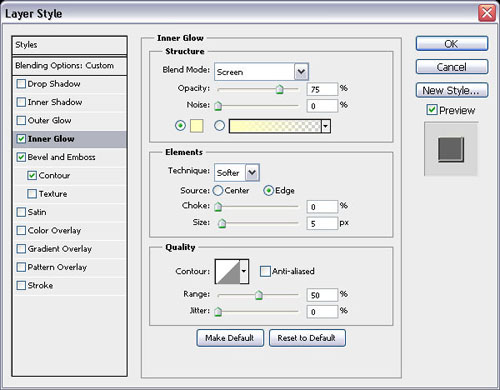This screenshot has width=500, height=390.
Task: Select the gradient radio button
Action: click(x=219, y=126)
